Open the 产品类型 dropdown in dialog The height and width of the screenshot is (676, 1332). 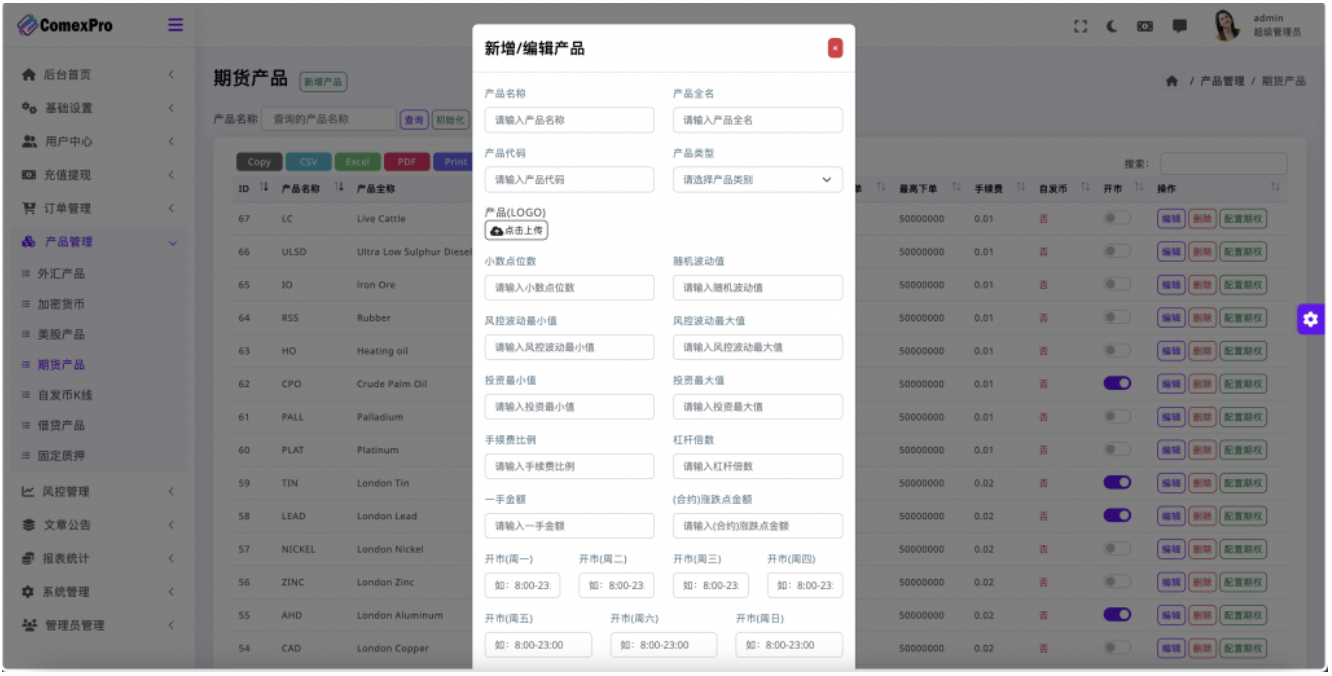[x=757, y=179]
